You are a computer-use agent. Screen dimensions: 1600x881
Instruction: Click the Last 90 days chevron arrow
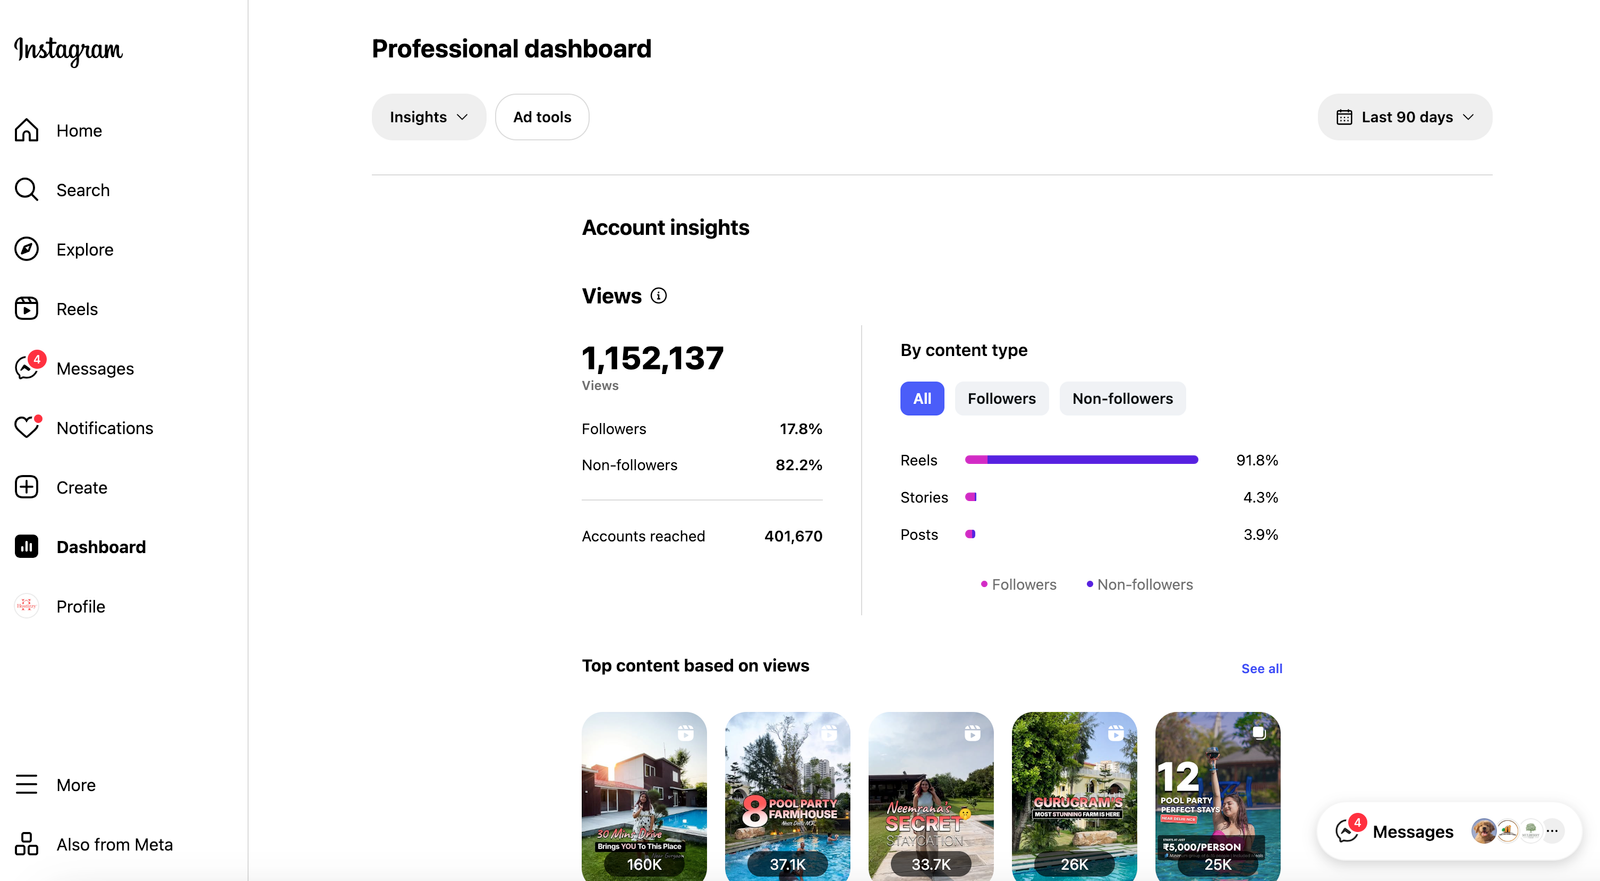pos(1468,117)
